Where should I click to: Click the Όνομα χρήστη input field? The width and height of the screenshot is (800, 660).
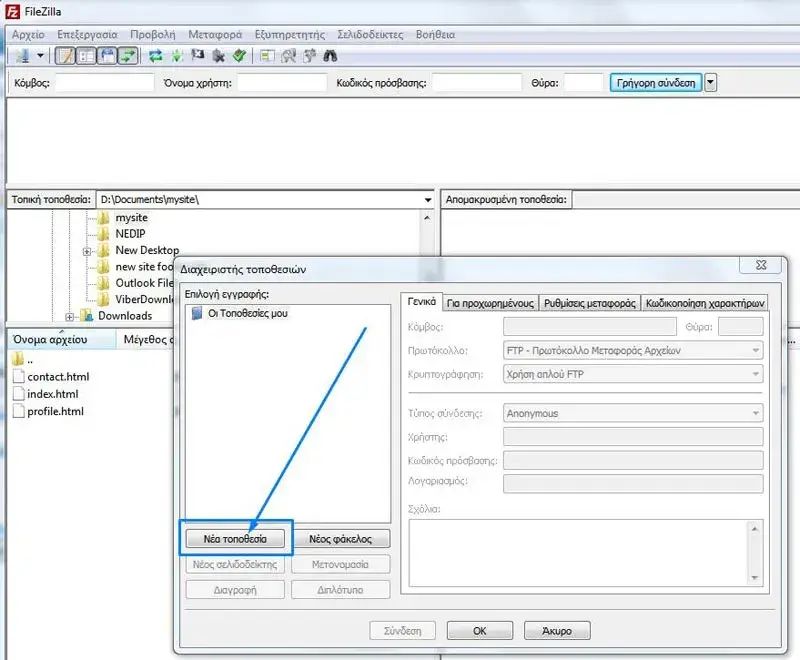point(282,83)
